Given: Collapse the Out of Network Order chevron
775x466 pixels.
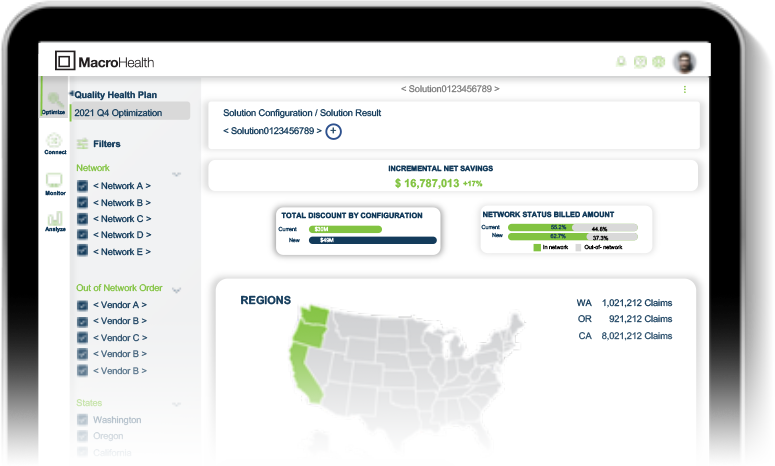Looking at the screenshot, I should (176, 290).
